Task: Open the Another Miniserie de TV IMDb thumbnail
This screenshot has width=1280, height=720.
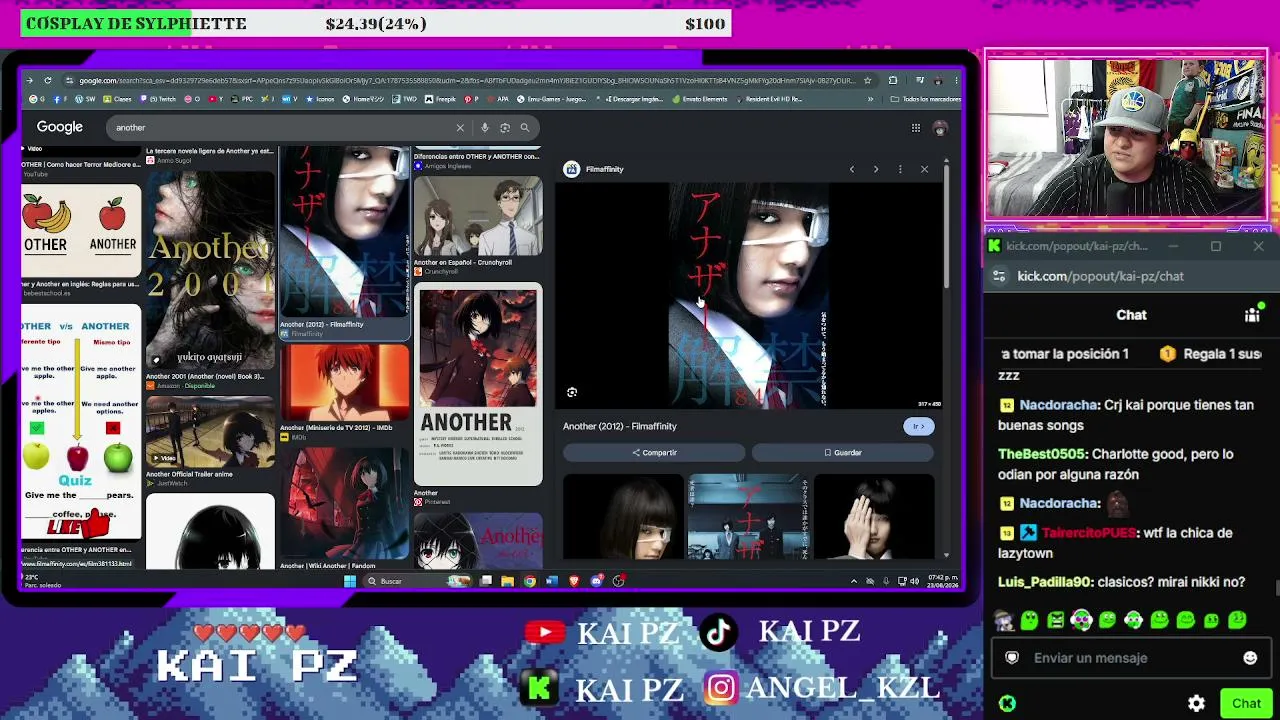Action: (345, 383)
